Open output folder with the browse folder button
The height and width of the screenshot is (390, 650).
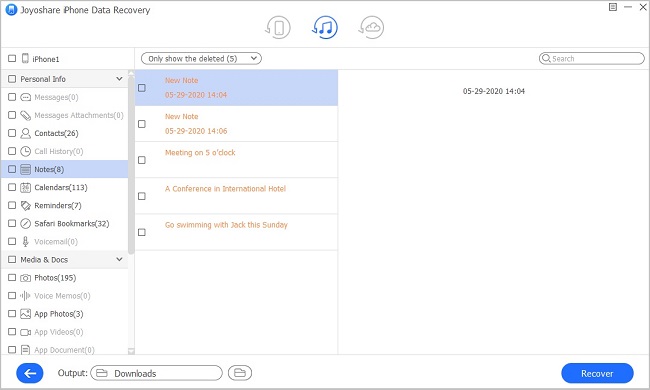(240, 373)
